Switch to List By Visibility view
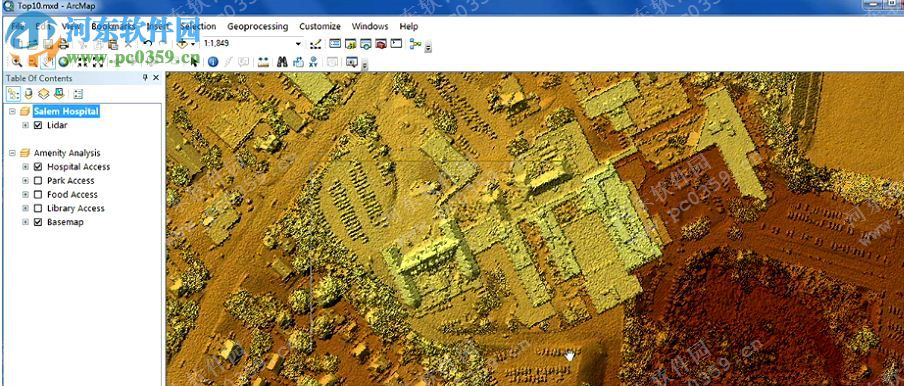The width and height of the screenshot is (904, 386). (43, 93)
